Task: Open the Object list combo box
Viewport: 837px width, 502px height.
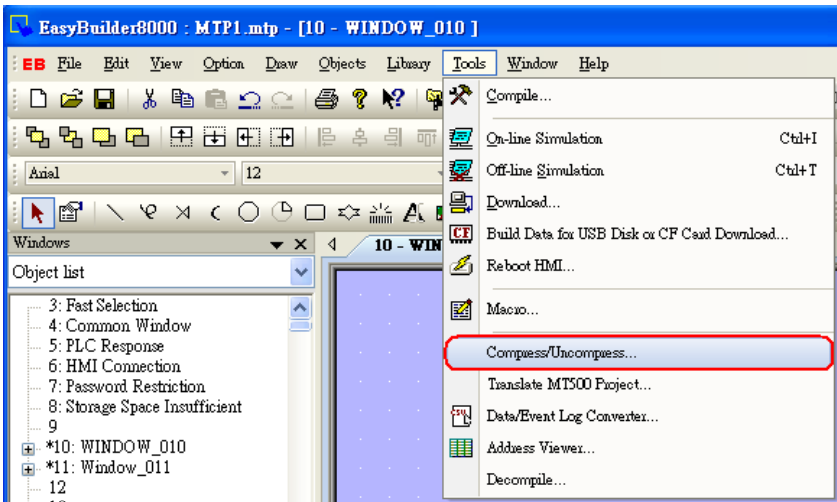Action: tap(301, 272)
